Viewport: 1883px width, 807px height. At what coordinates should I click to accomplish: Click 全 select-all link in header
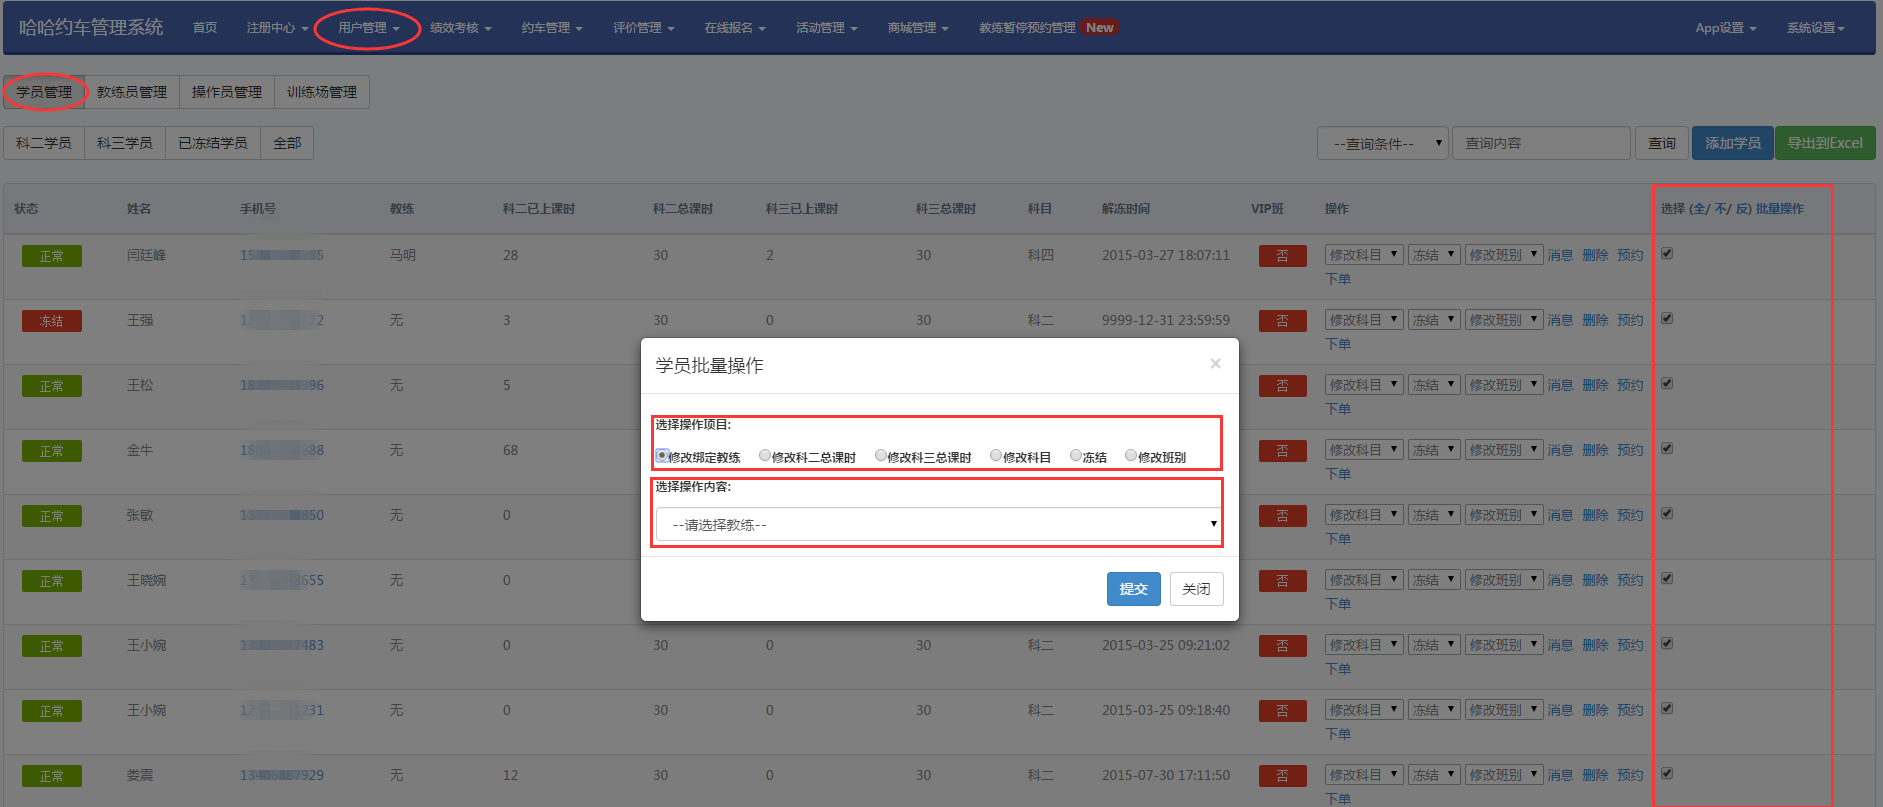(1701, 209)
